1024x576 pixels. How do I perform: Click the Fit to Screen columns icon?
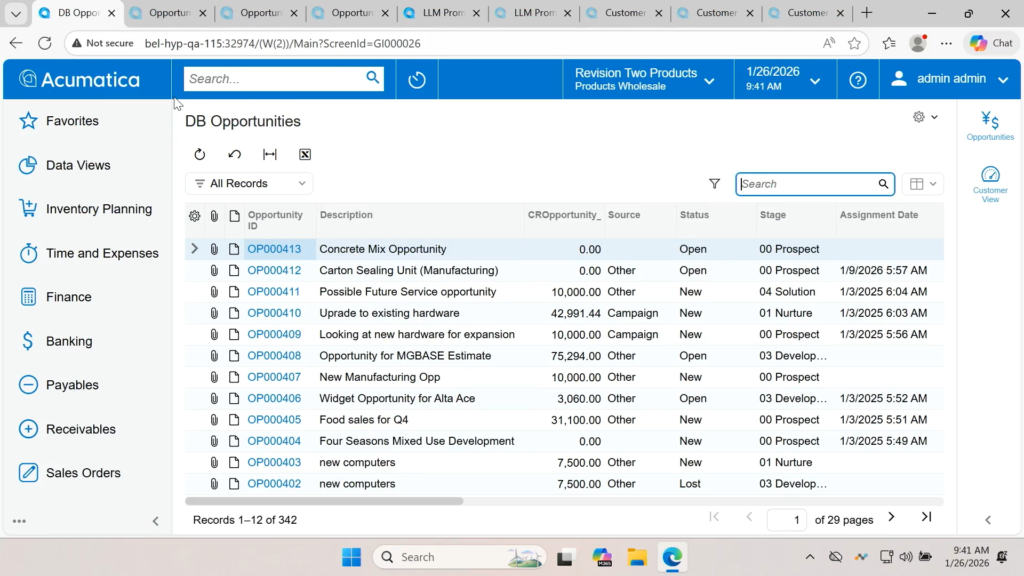pyautogui.click(x=270, y=154)
